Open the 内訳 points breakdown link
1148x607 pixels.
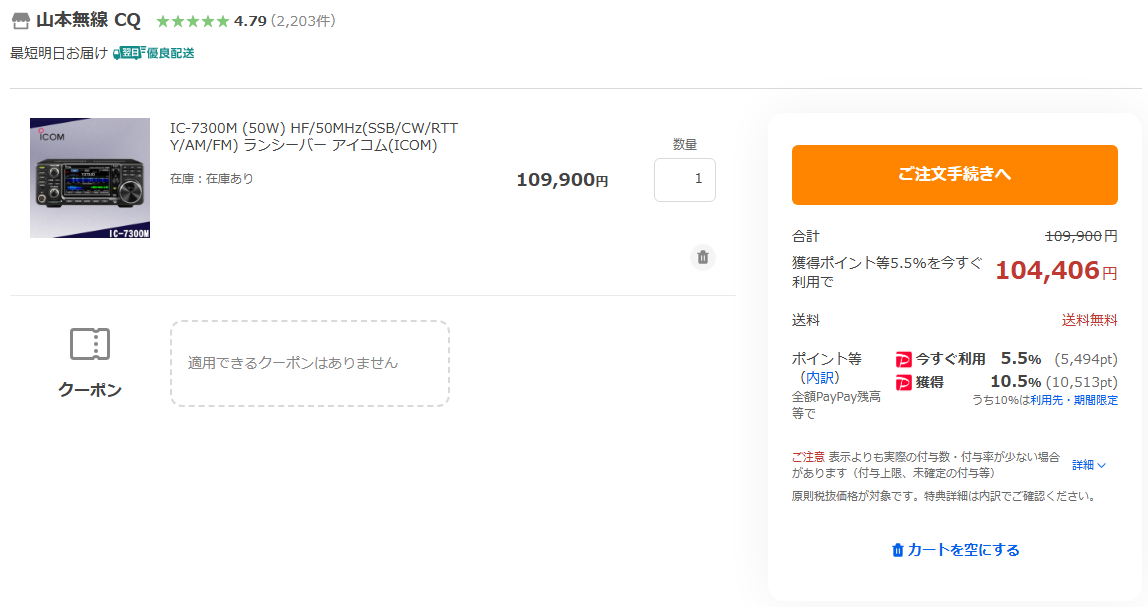(x=819, y=378)
